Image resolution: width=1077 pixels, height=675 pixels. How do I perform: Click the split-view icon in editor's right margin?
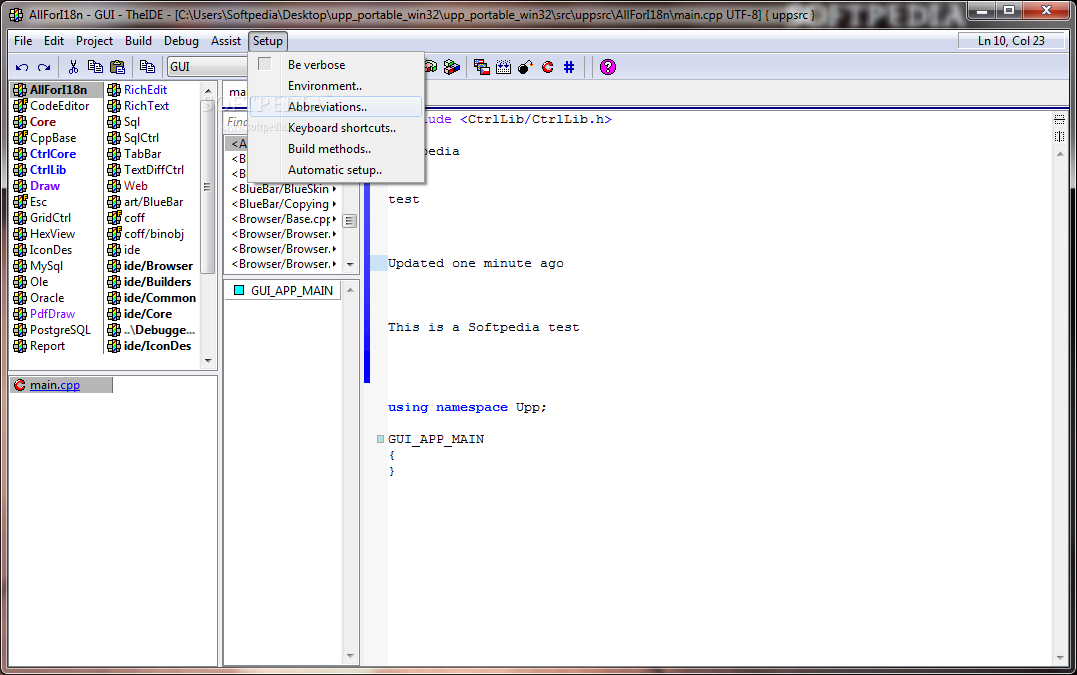[1059, 137]
